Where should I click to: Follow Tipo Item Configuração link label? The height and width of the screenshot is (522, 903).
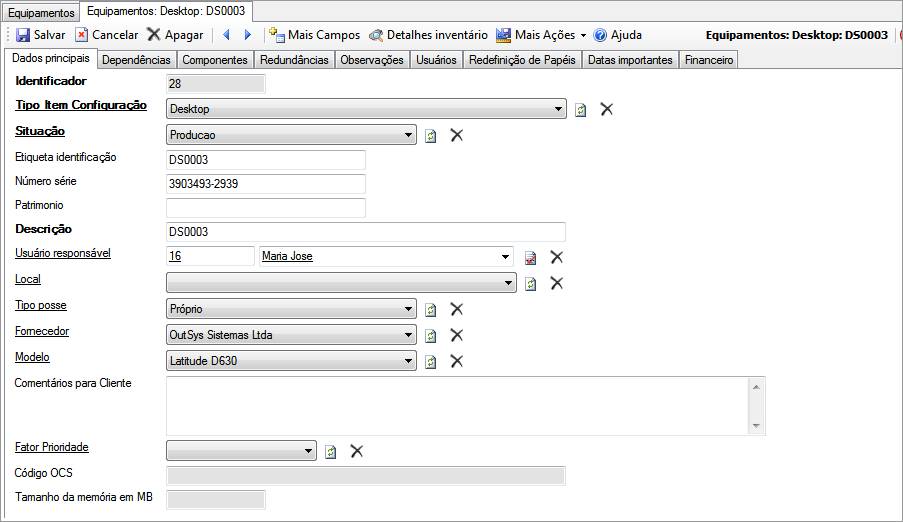coord(81,105)
